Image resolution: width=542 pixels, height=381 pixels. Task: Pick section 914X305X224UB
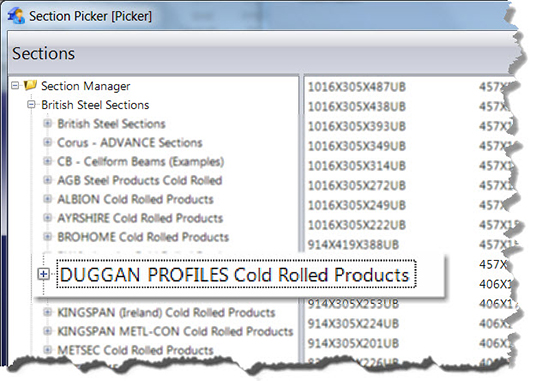pyautogui.click(x=353, y=324)
